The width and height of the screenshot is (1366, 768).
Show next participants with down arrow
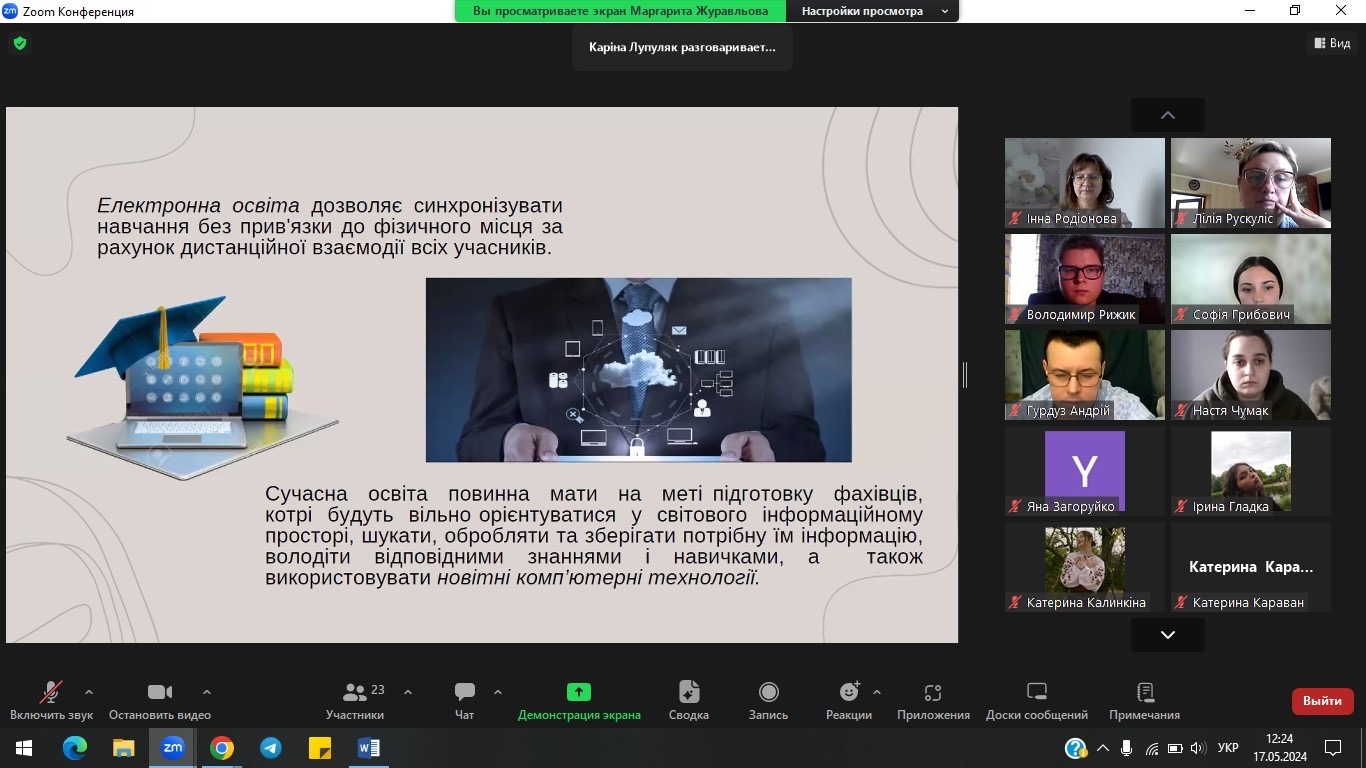tap(1167, 634)
